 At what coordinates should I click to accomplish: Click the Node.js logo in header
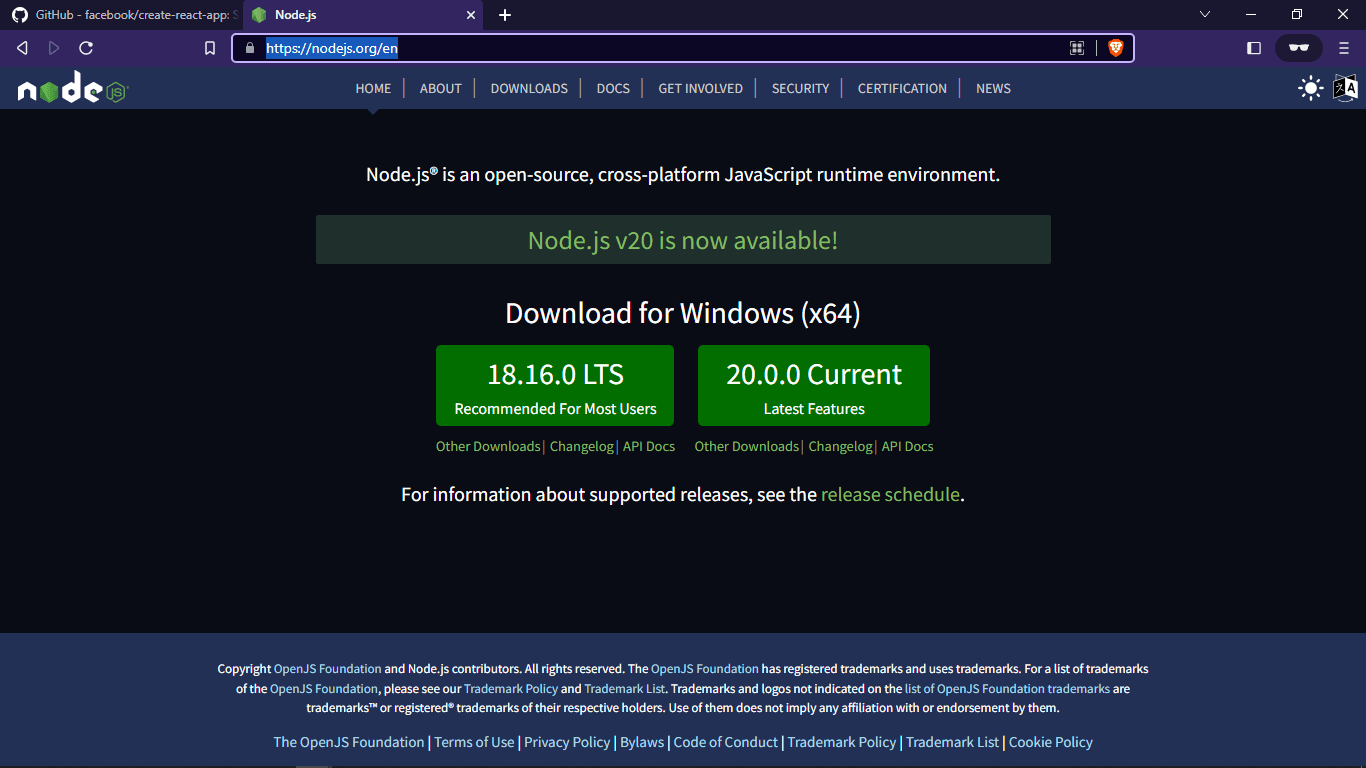click(x=73, y=89)
